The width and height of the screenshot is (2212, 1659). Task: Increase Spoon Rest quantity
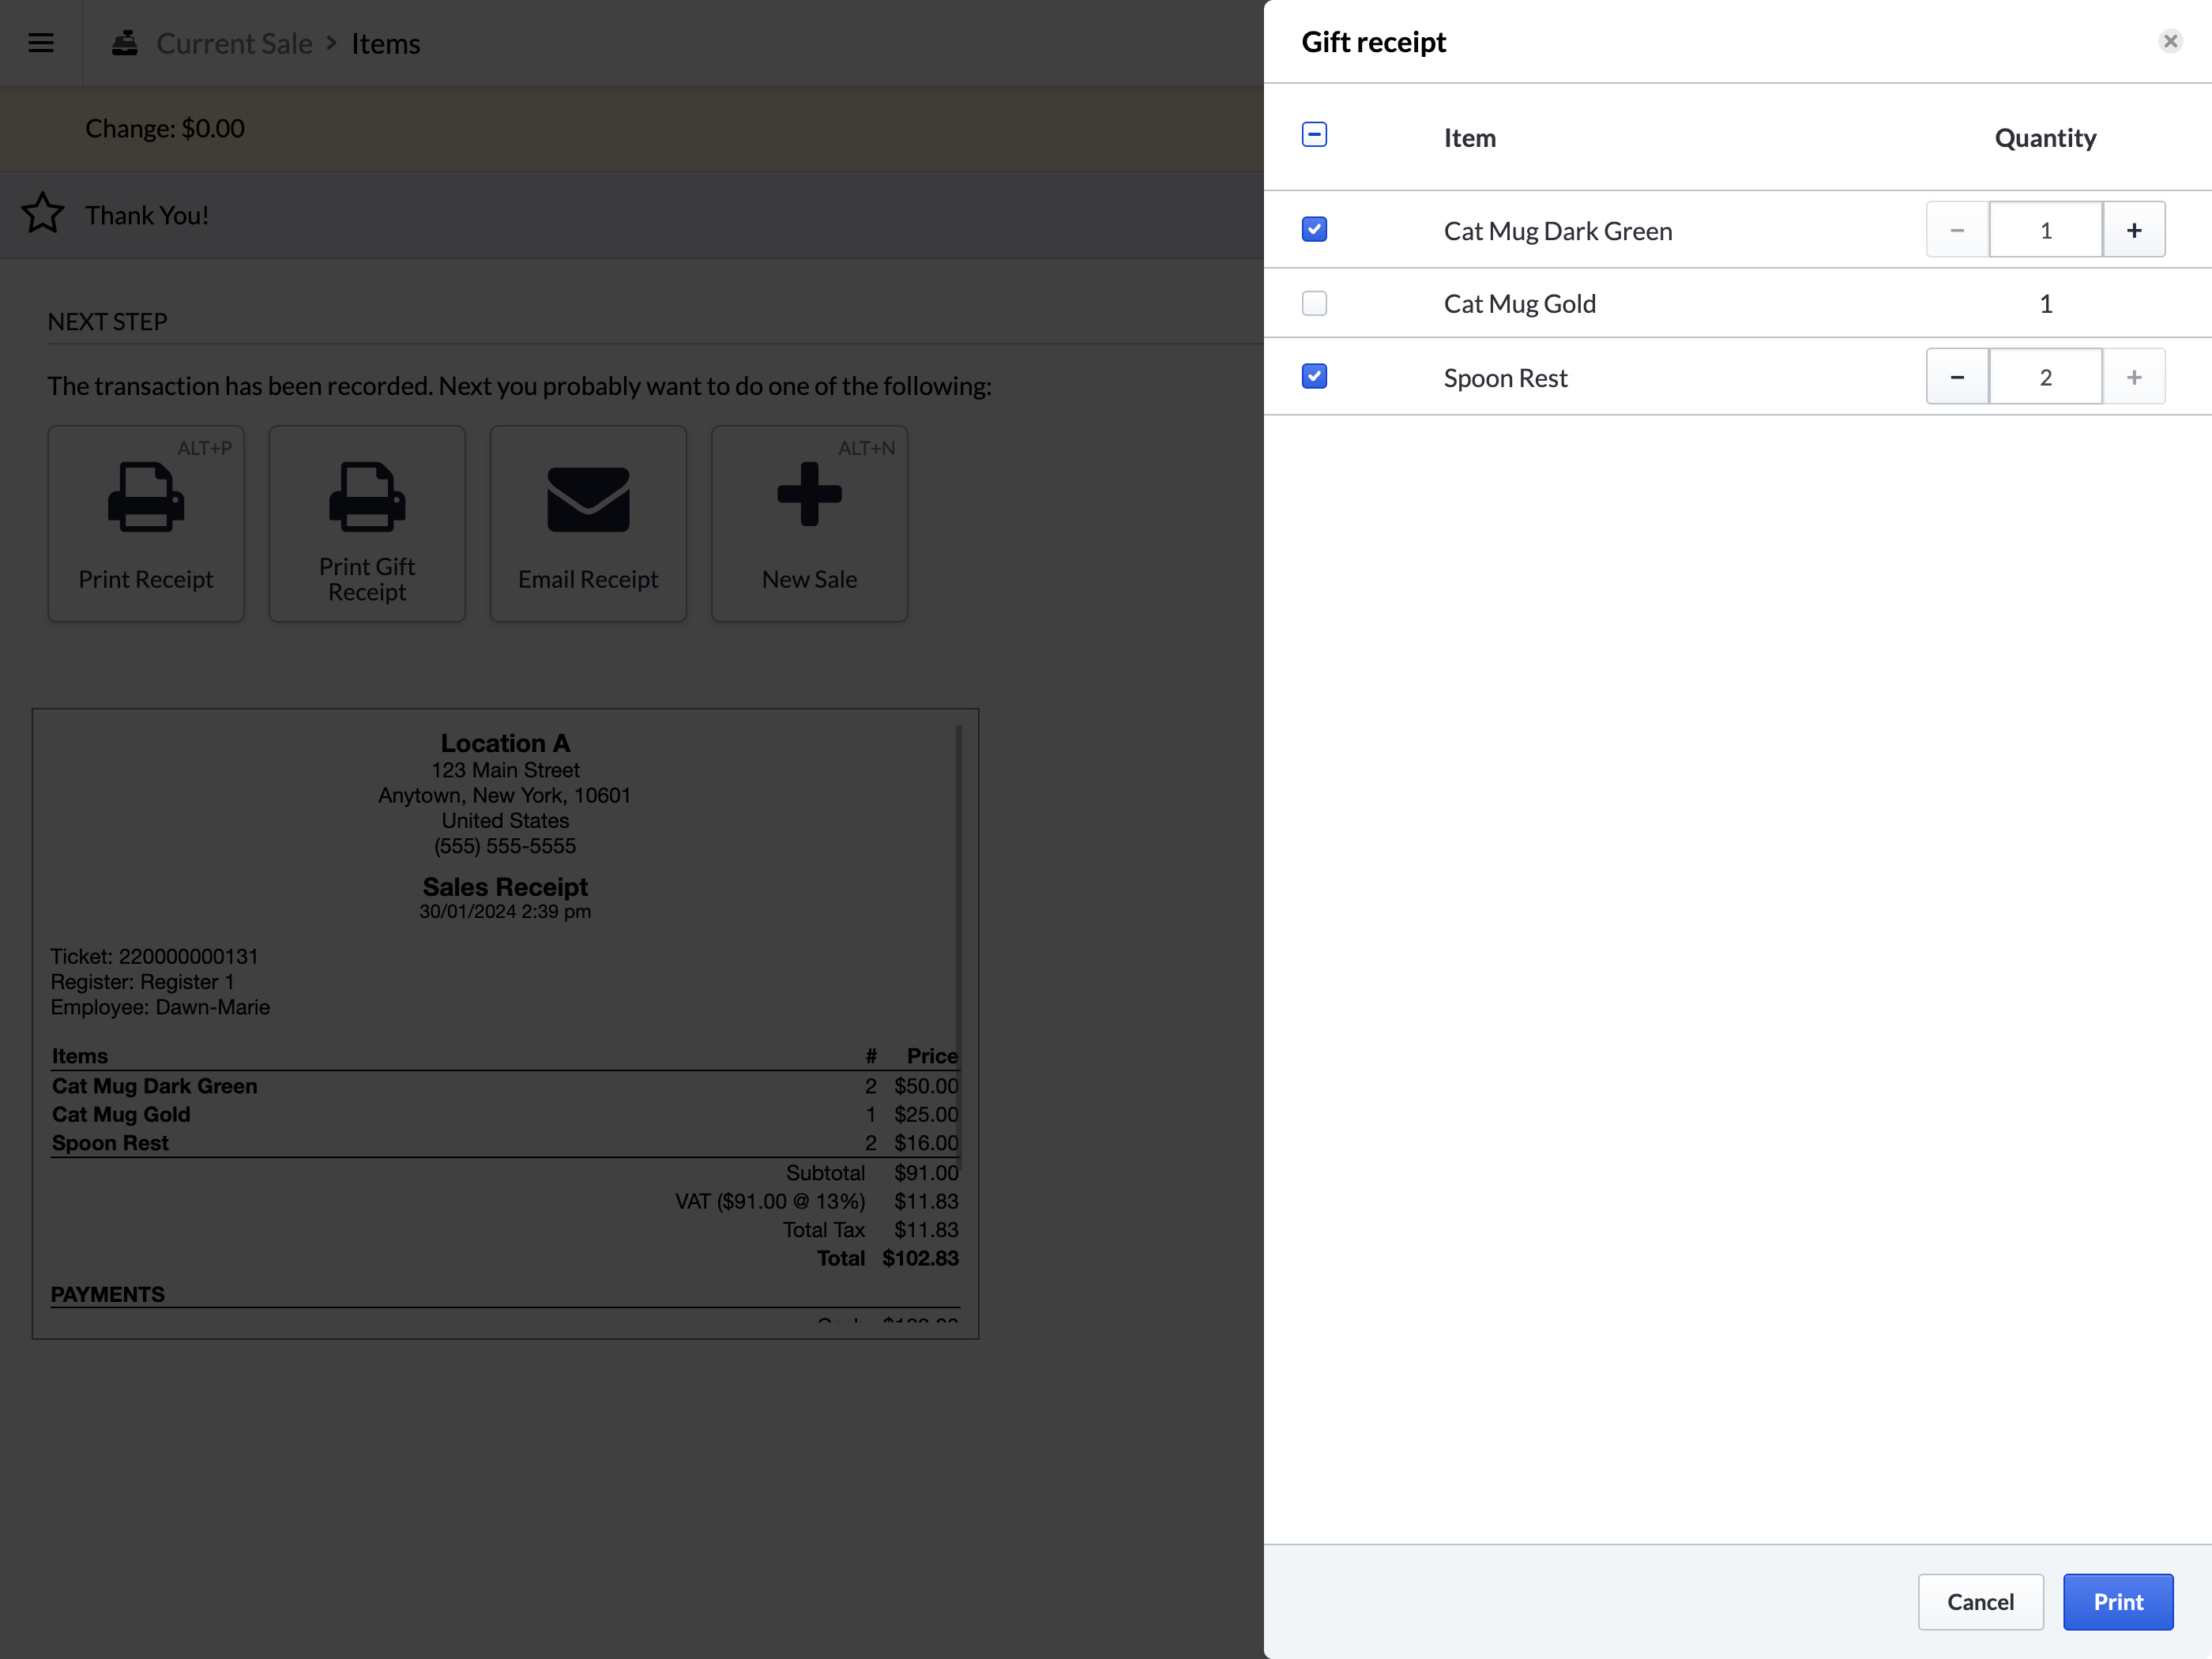2134,377
